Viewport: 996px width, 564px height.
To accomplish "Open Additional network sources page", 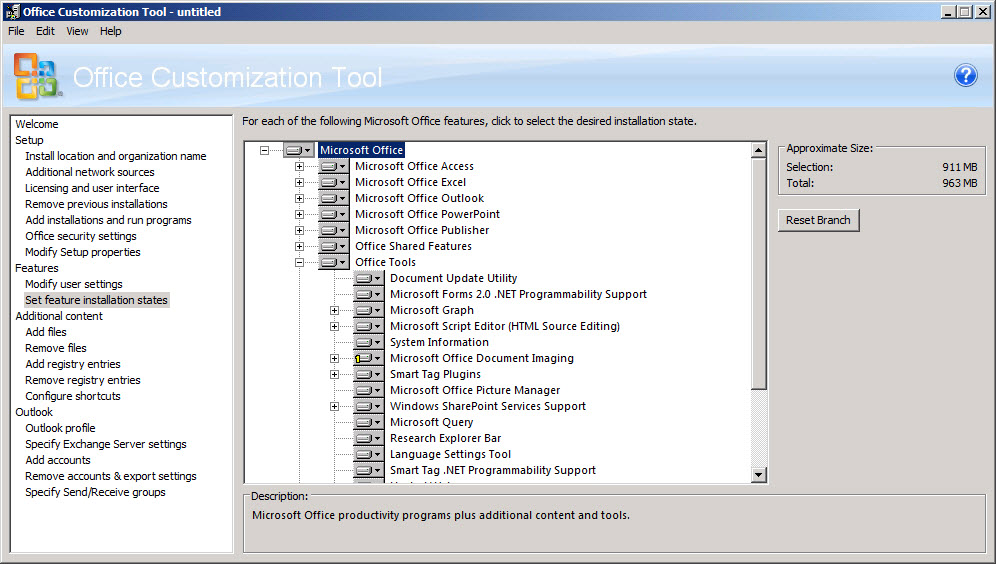I will [x=90, y=172].
